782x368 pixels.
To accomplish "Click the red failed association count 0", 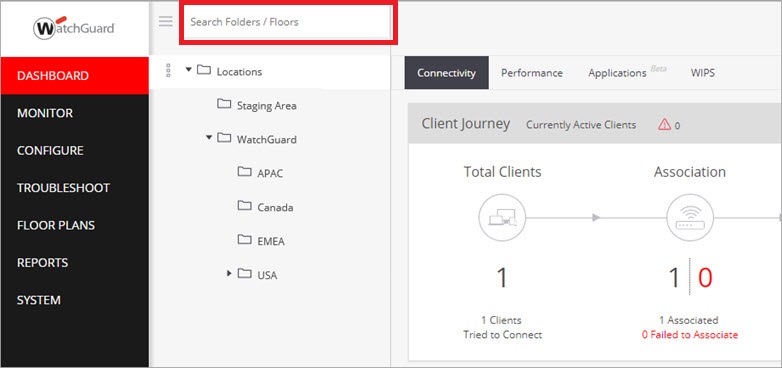I will pyautogui.click(x=705, y=278).
